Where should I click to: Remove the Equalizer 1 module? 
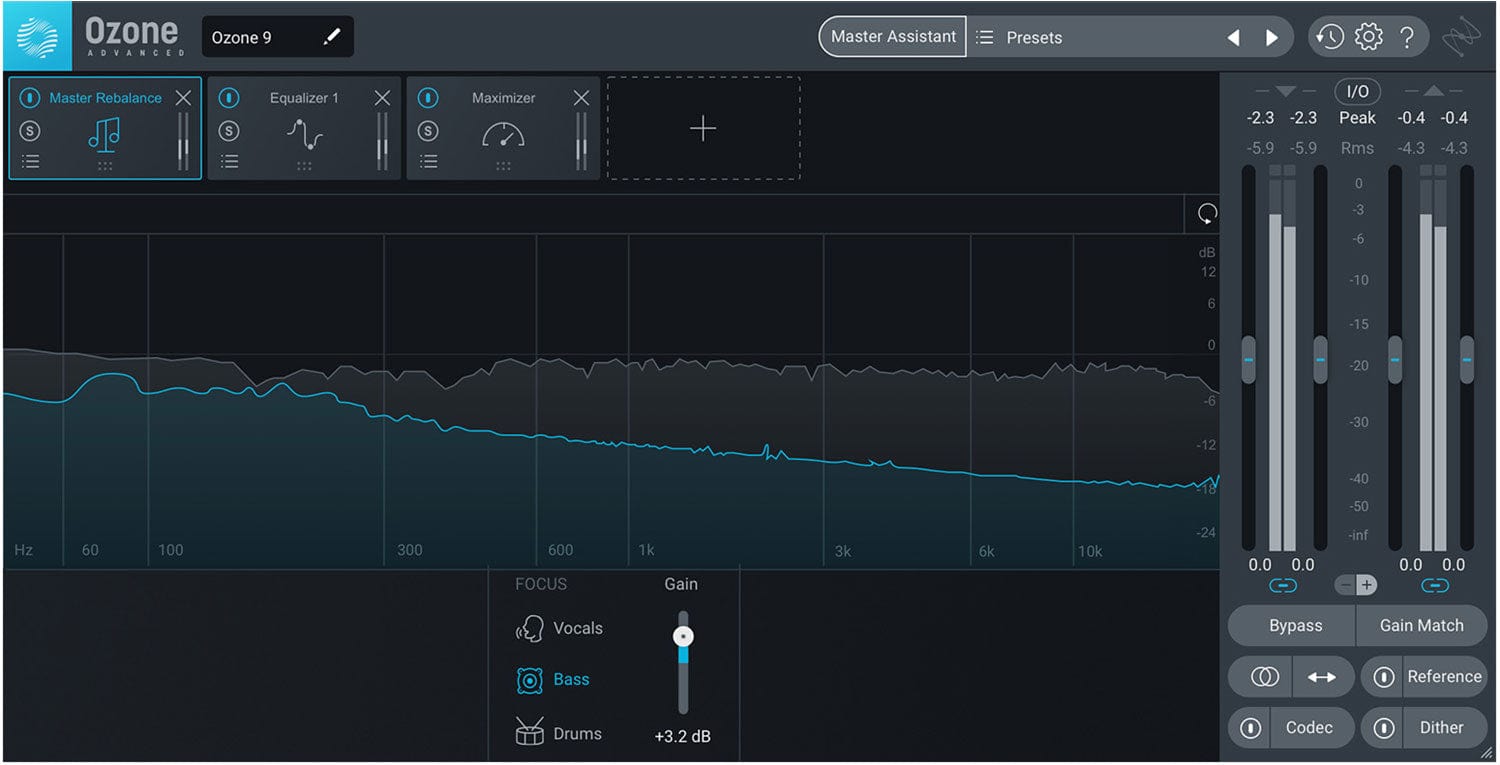click(382, 98)
